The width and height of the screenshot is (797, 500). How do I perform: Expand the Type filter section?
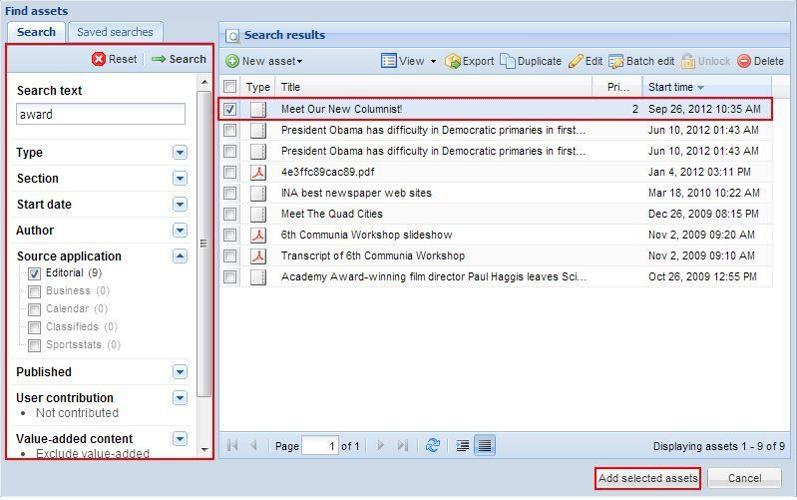[180, 153]
